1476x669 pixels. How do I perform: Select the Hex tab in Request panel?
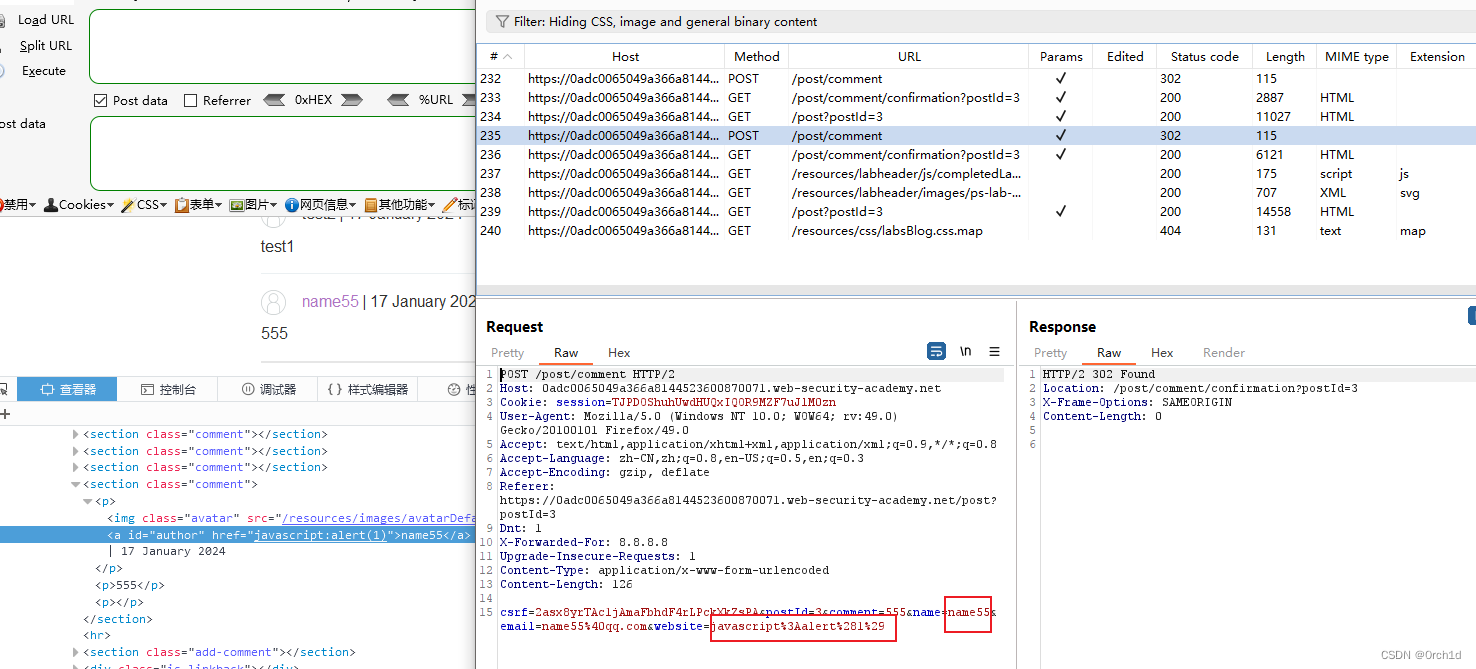619,352
